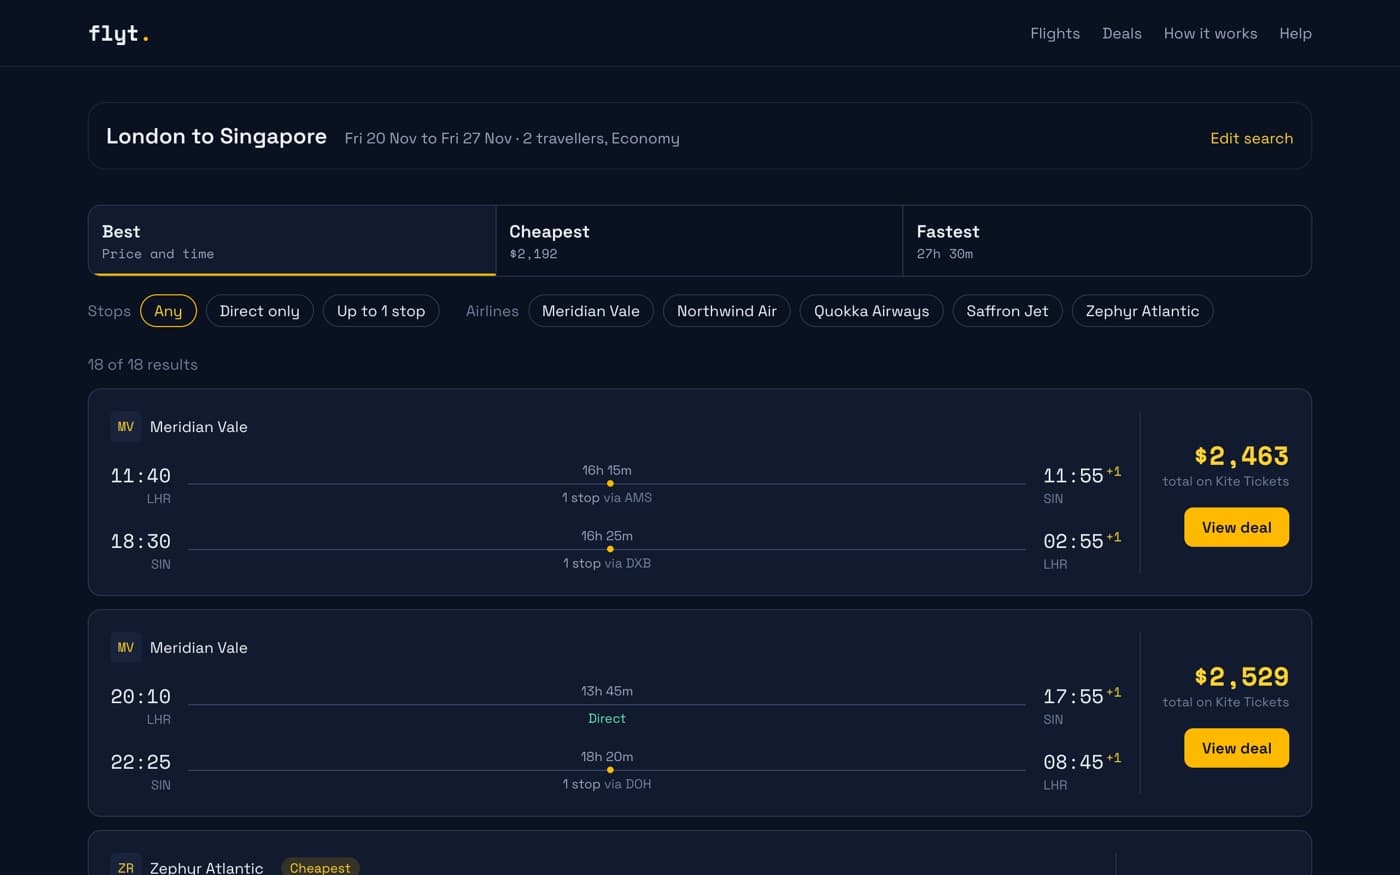Open the Flights nav link

pos(1055,33)
